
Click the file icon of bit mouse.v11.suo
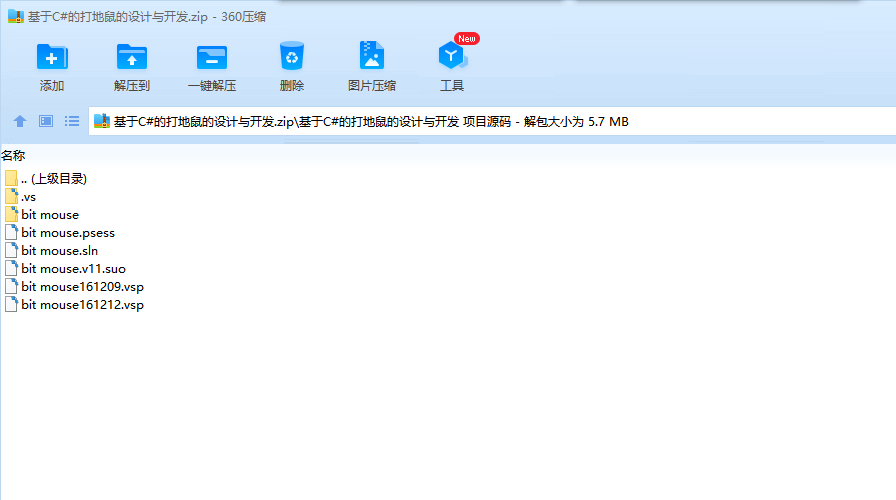(11, 269)
